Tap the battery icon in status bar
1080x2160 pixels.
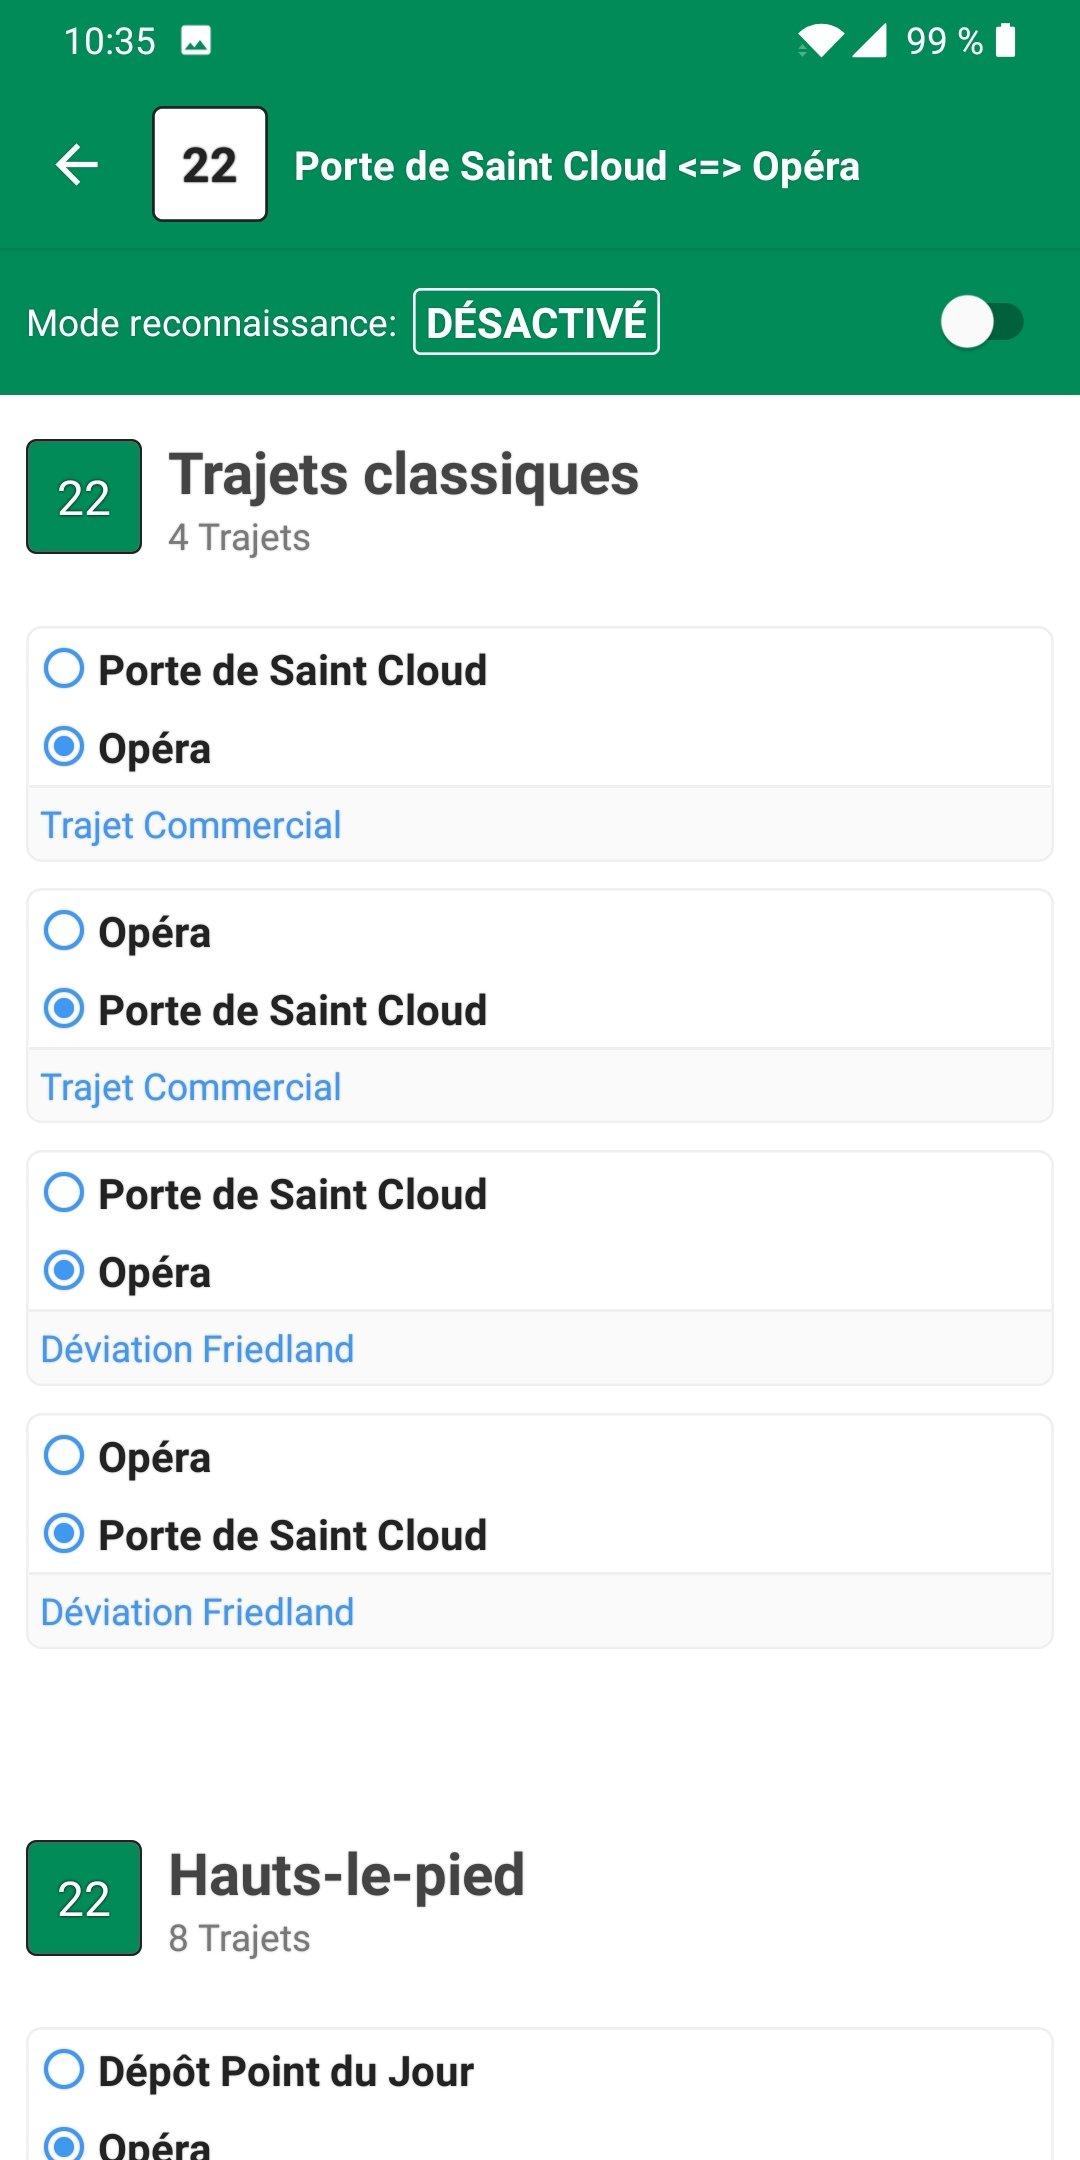1007,41
